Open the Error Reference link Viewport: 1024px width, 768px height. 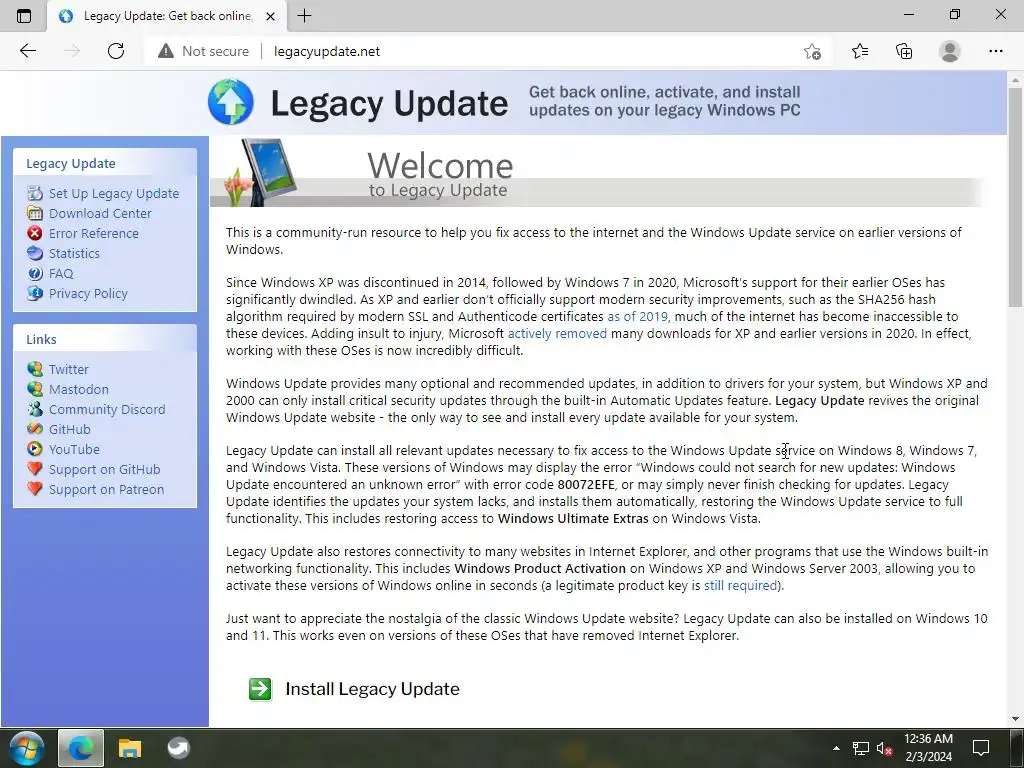click(x=93, y=233)
